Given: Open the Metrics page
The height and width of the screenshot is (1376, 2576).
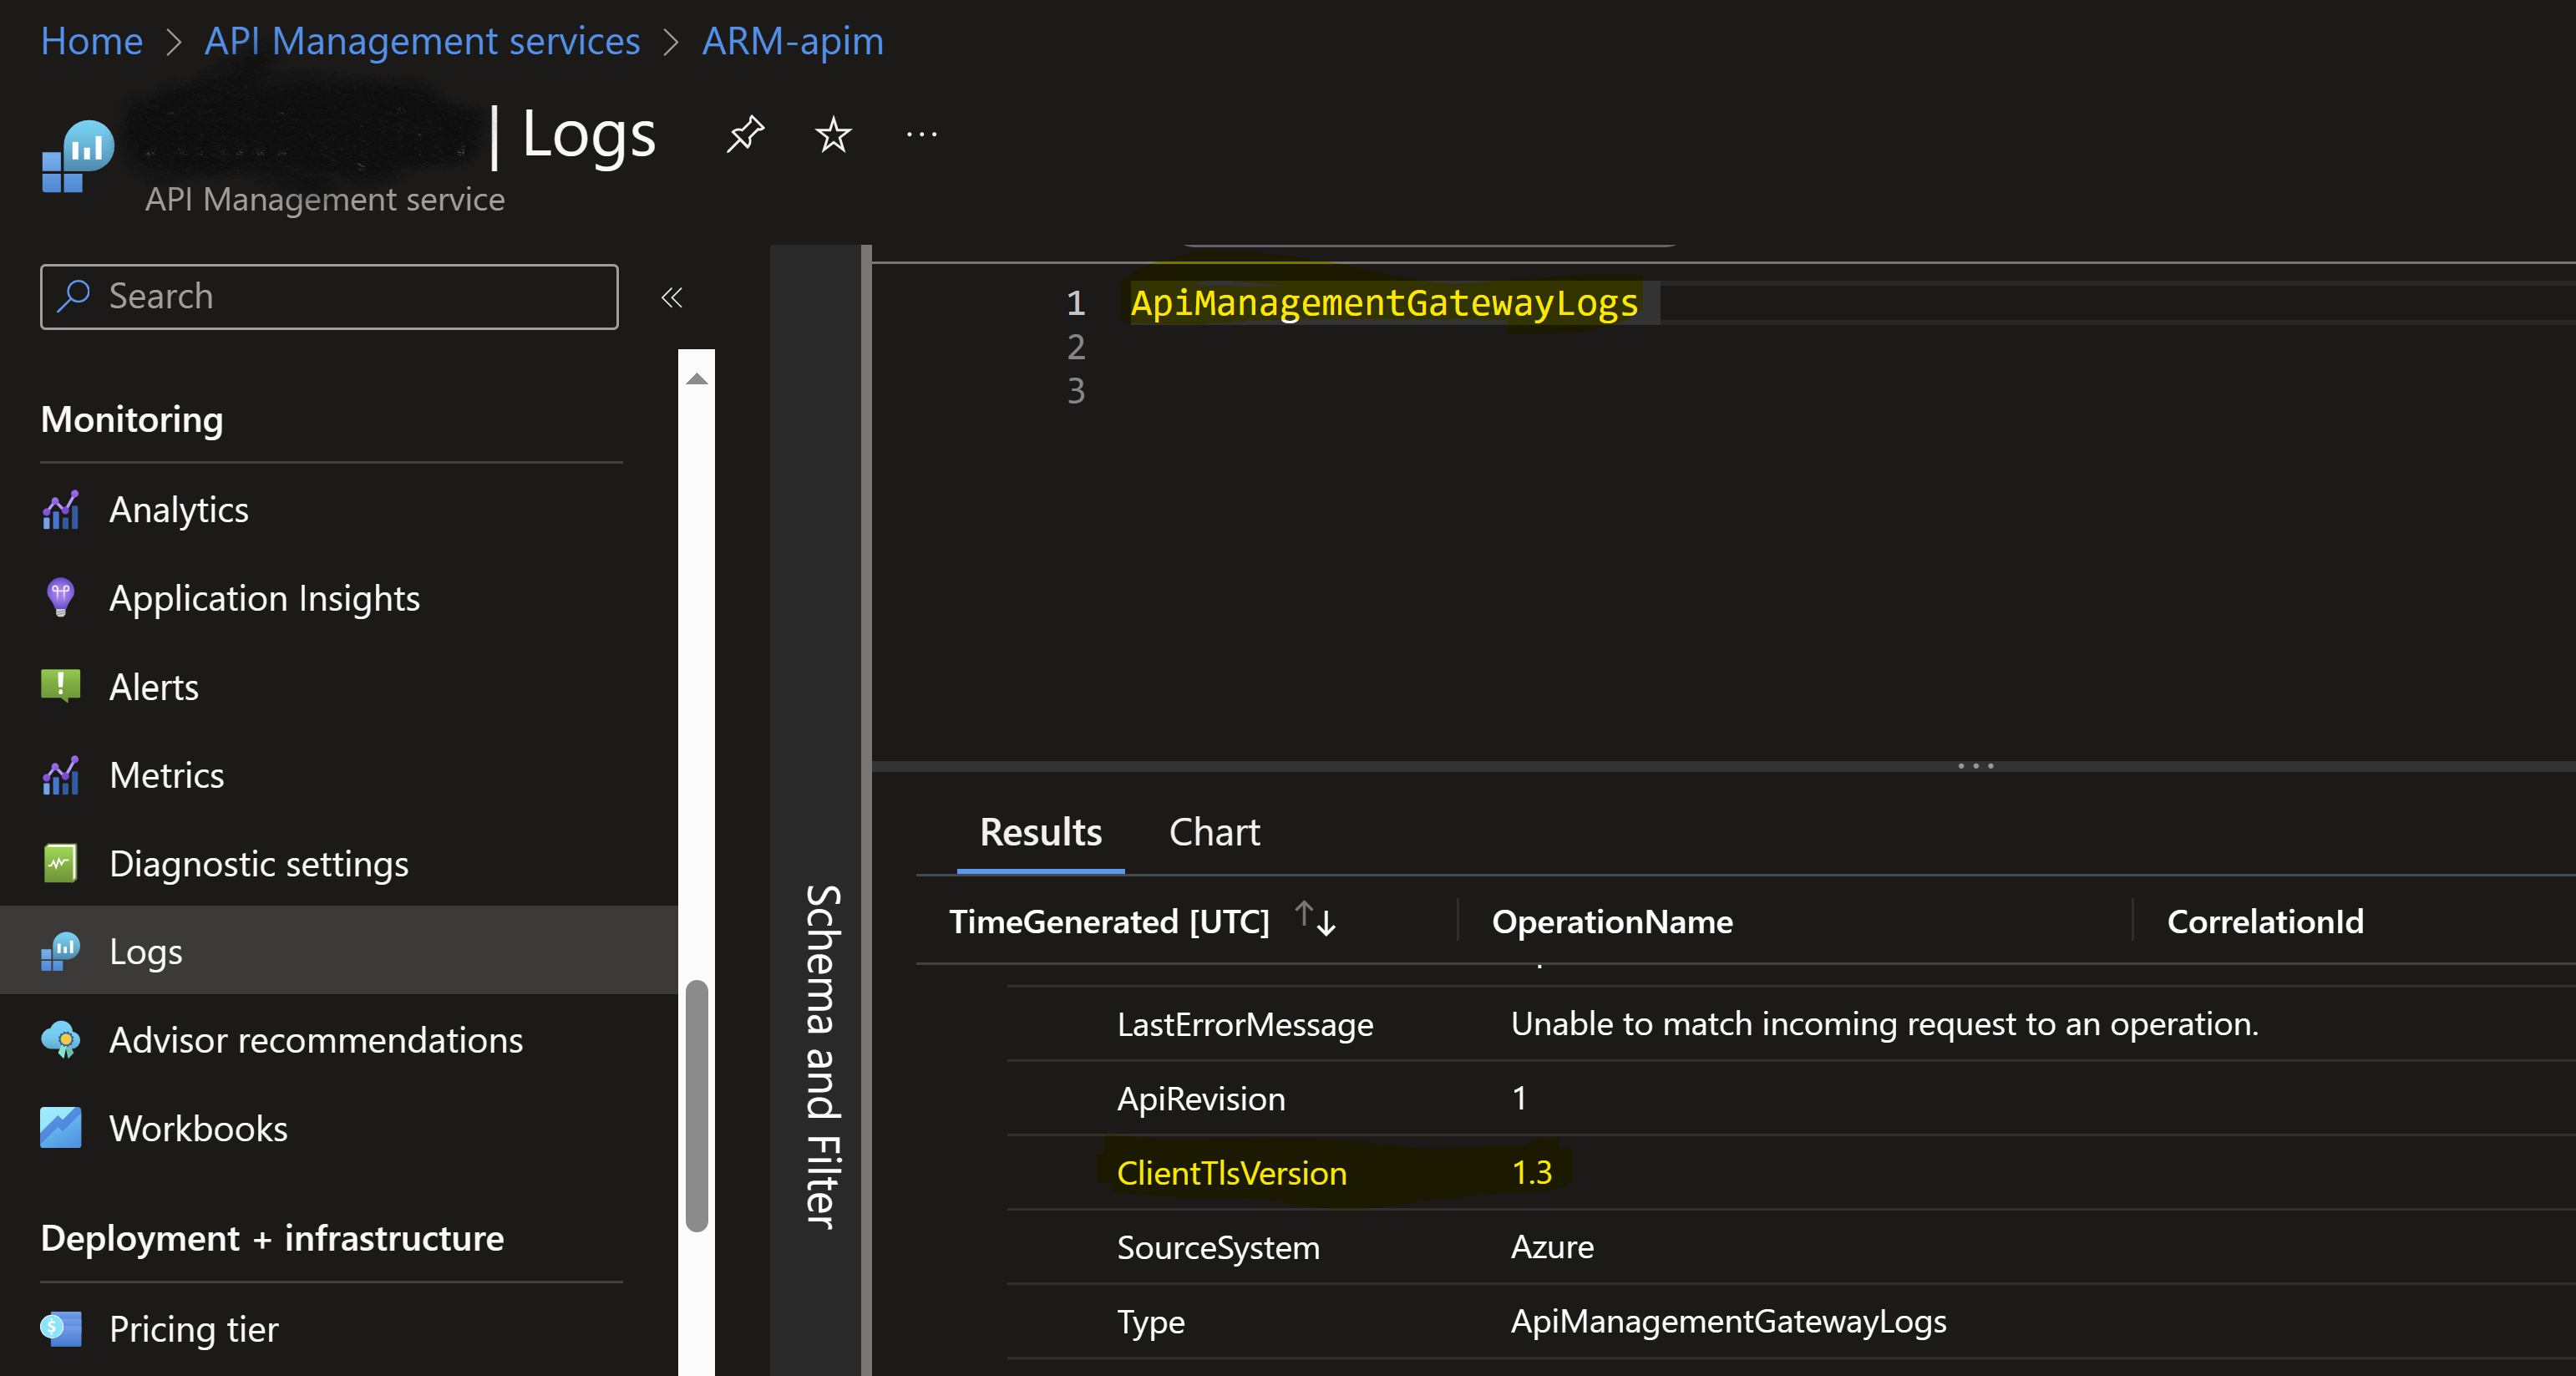Looking at the screenshot, I should coord(166,775).
